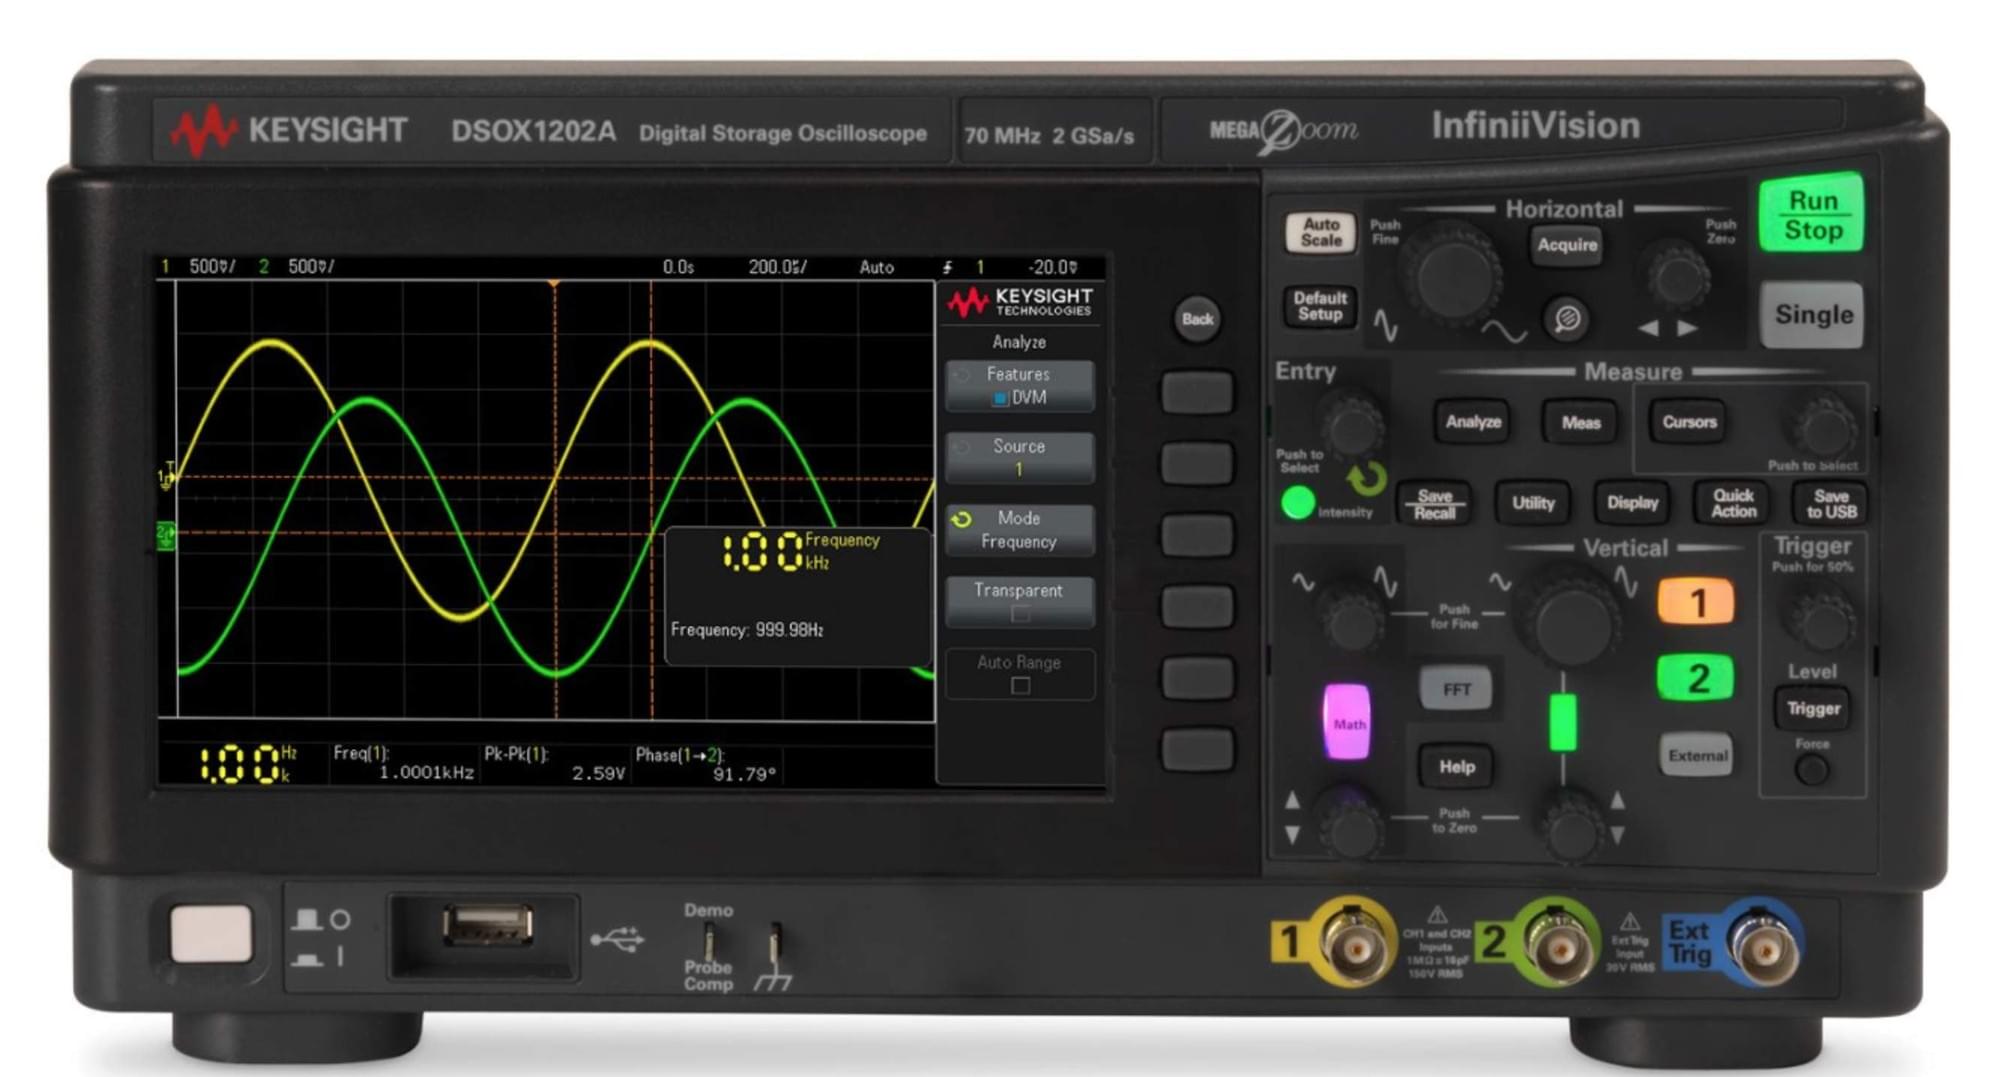Click the ground terminal beside Probe Comp
The width and height of the screenshot is (2000, 1077).
pyautogui.click(x=774, y=943)
